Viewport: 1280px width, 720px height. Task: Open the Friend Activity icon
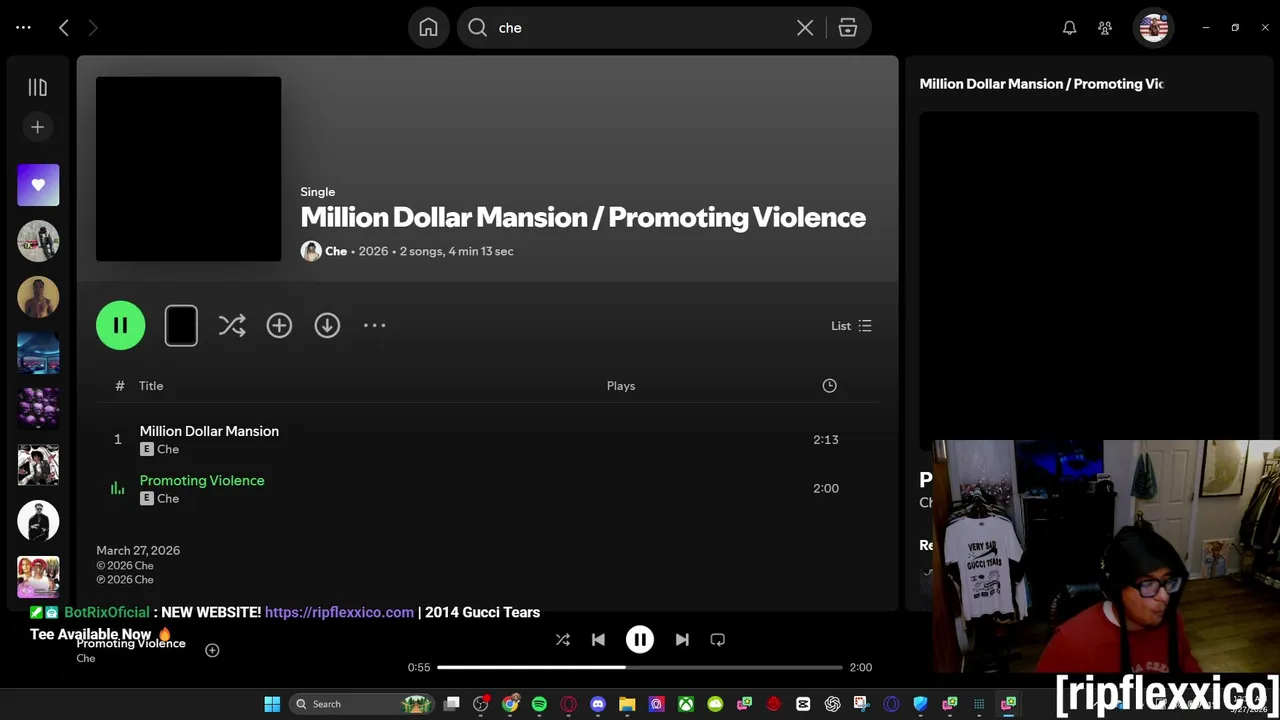pos(1105,28)
